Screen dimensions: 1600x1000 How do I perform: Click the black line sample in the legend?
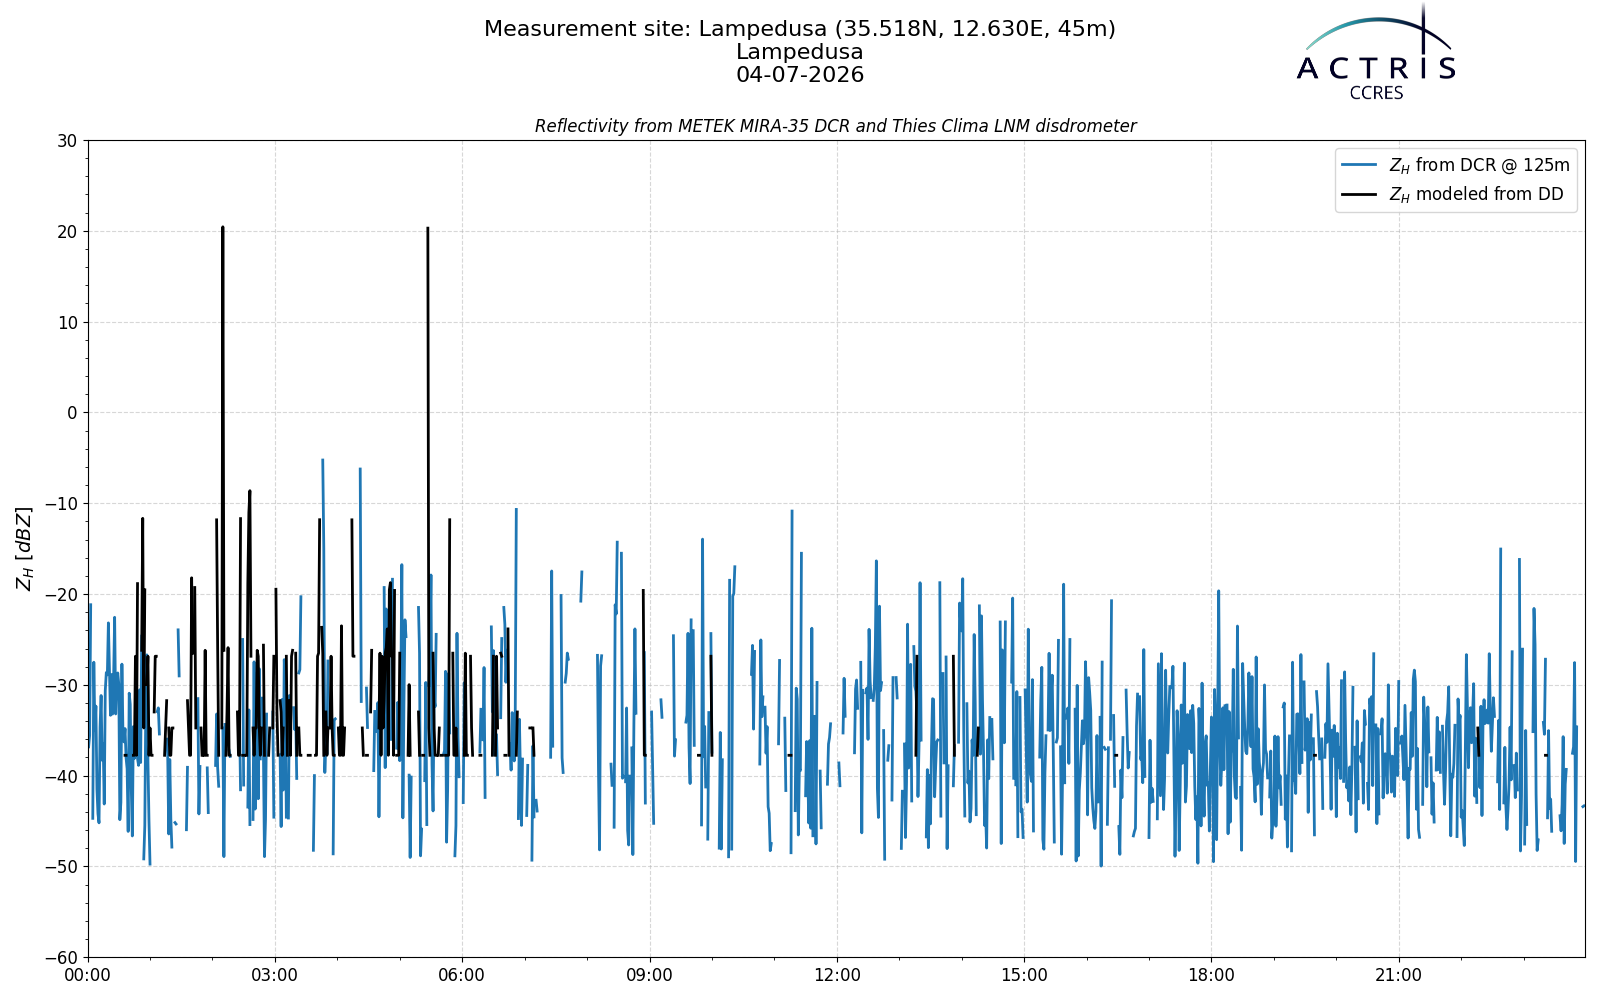tap(1360, 194)
